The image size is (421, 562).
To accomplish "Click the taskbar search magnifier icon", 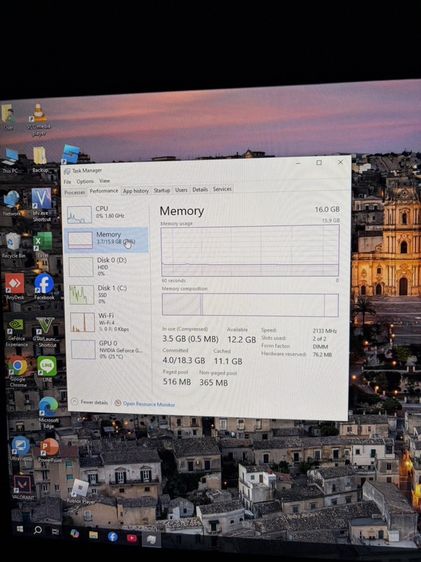I will pyautogui.click(x=38, y=529).
